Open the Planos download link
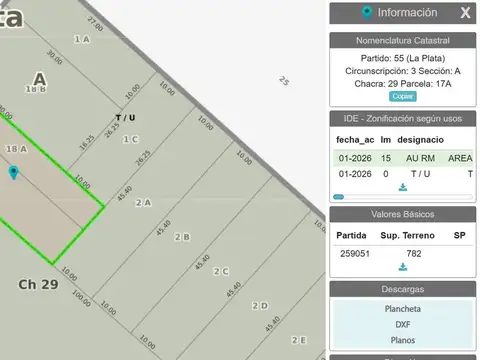480x360 pixels. click(403, 340)
